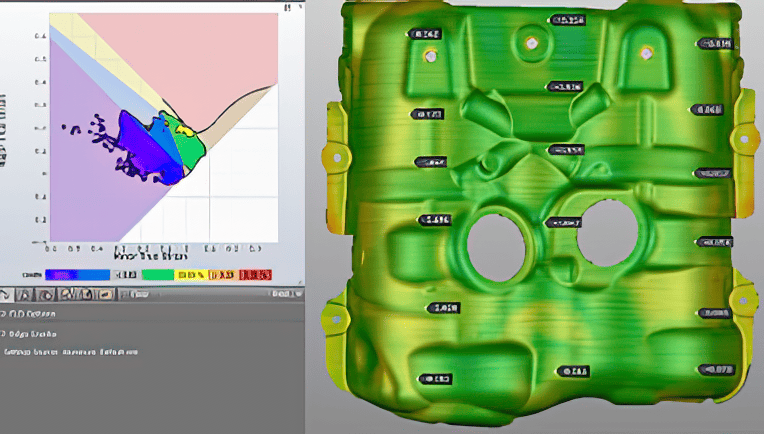Click the red swatch in the chart legend
The height and width of the screenshot is (434, 764).
point(254,274)
